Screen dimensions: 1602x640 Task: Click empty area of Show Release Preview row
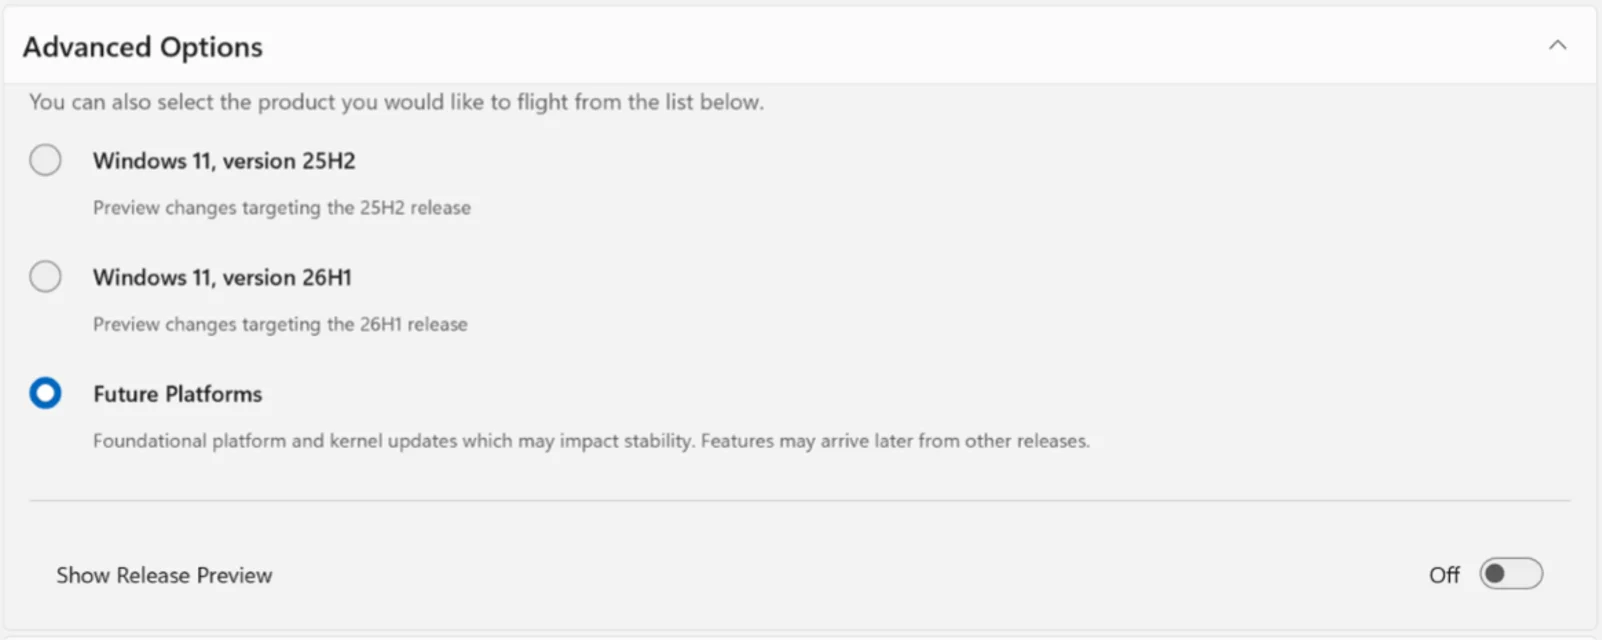tap(800, 575)
